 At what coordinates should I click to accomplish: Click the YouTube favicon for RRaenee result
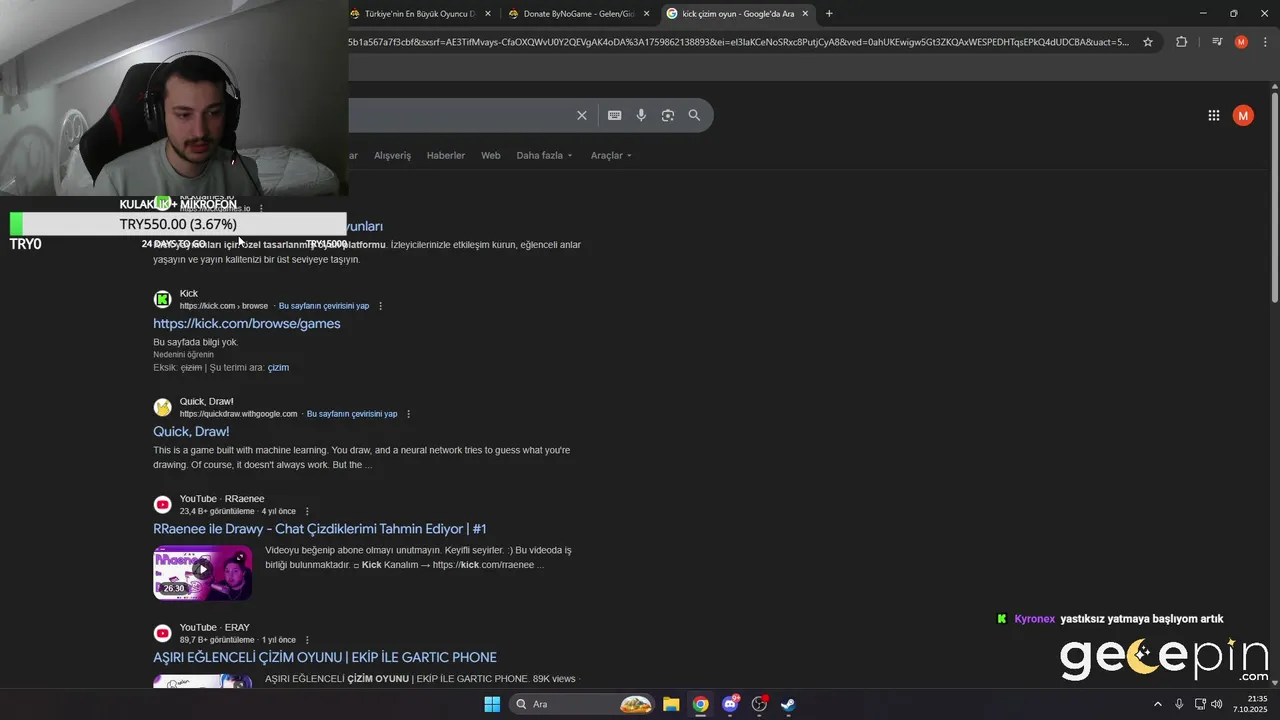[162, 505]
